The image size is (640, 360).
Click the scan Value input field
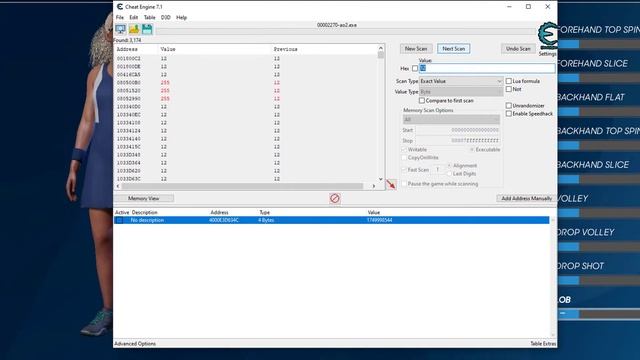tap(487, 69)
